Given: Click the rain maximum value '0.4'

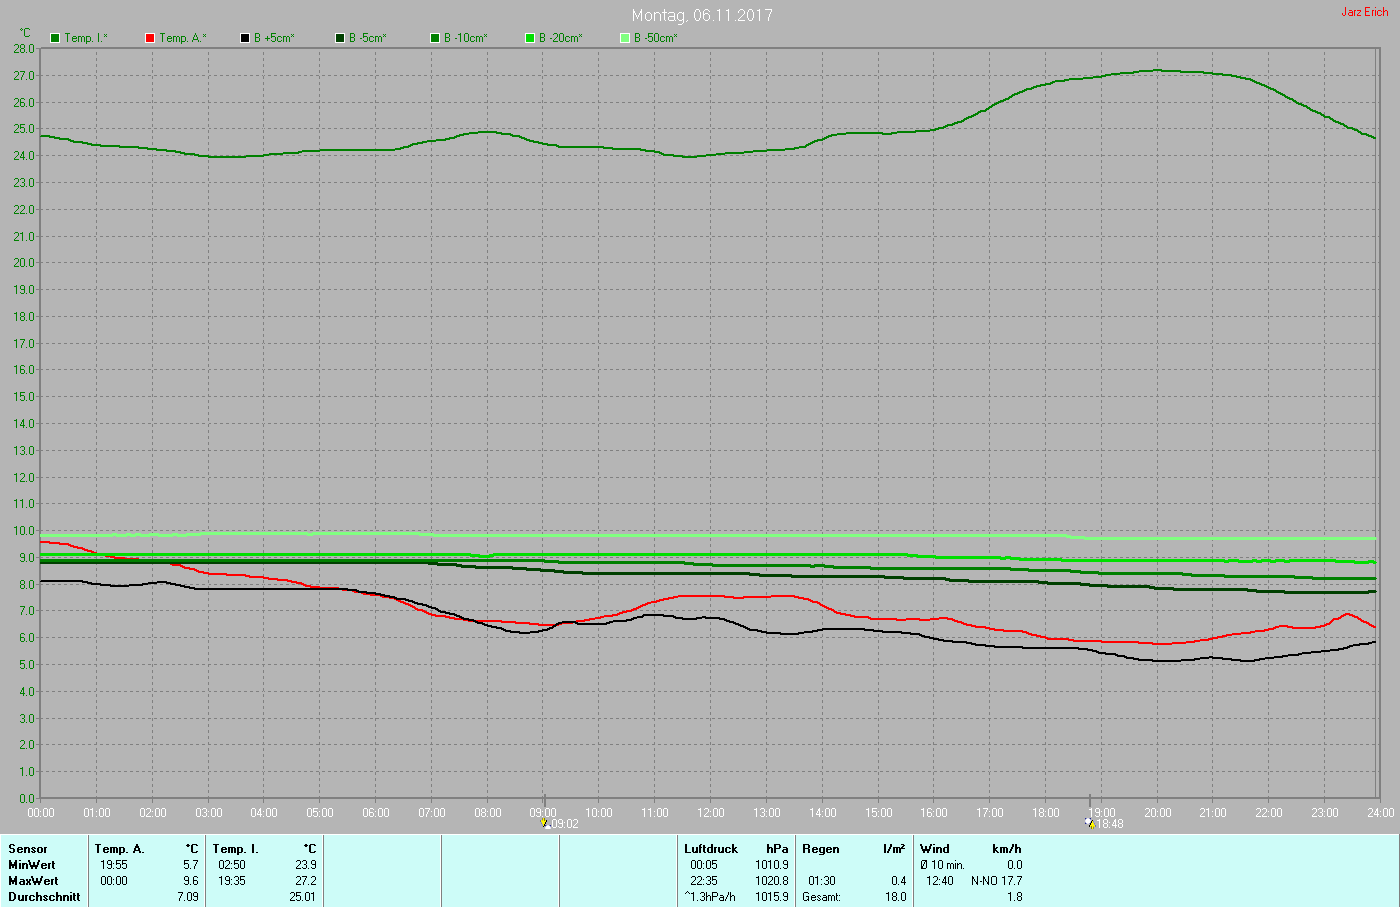Looking at the screenshot, I should (x=899, y=881).
